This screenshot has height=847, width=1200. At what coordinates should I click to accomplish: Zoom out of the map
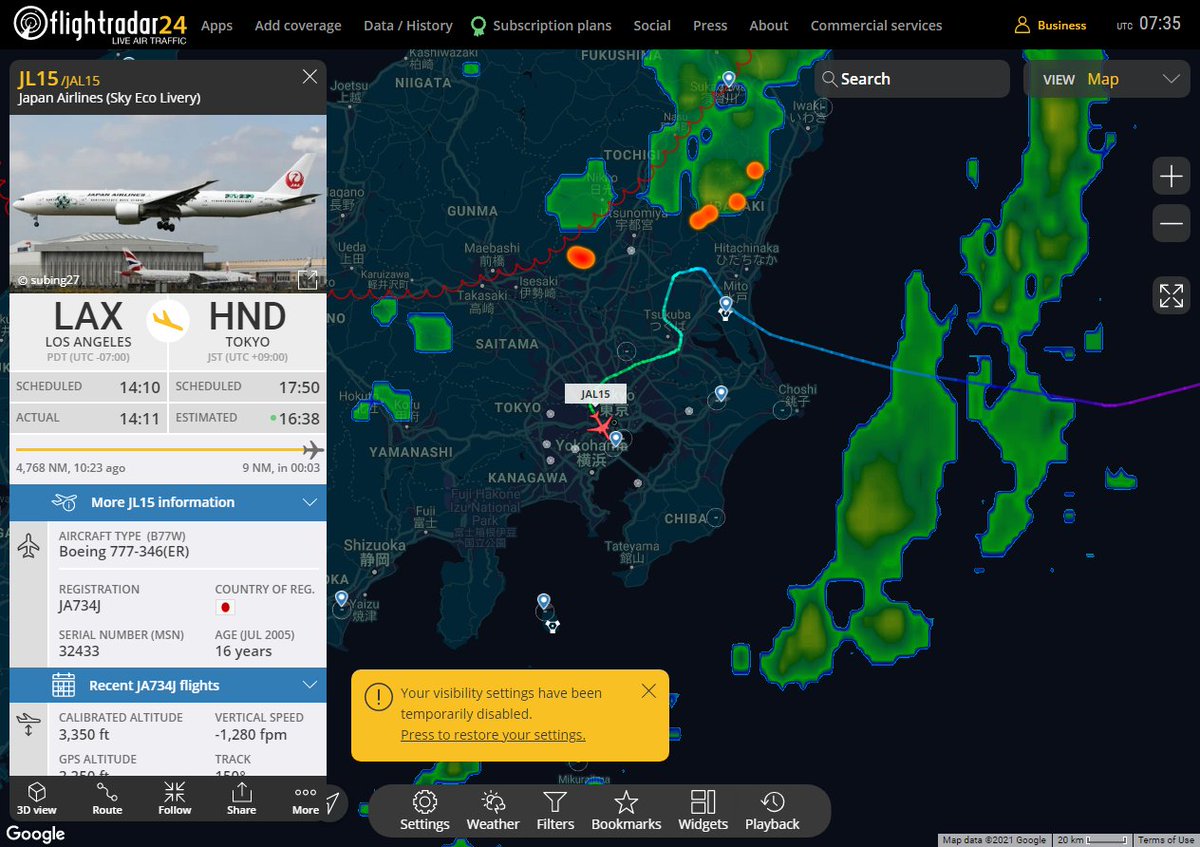click(x=1170, y=224)
